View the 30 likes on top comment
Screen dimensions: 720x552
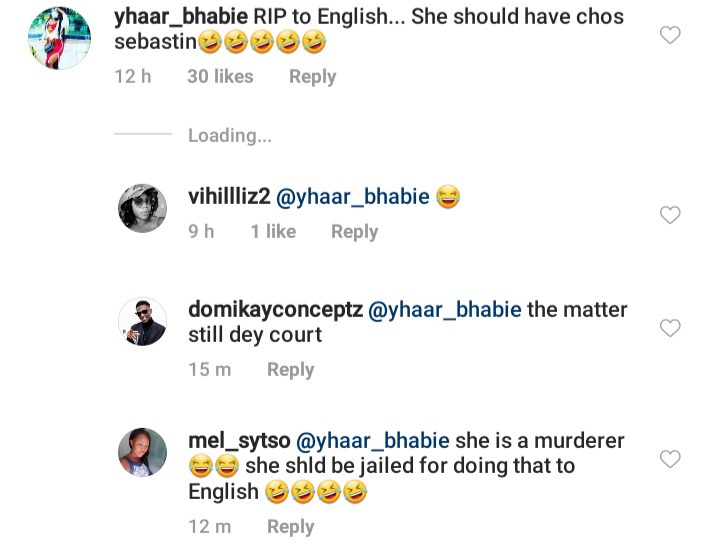[220, 76]
